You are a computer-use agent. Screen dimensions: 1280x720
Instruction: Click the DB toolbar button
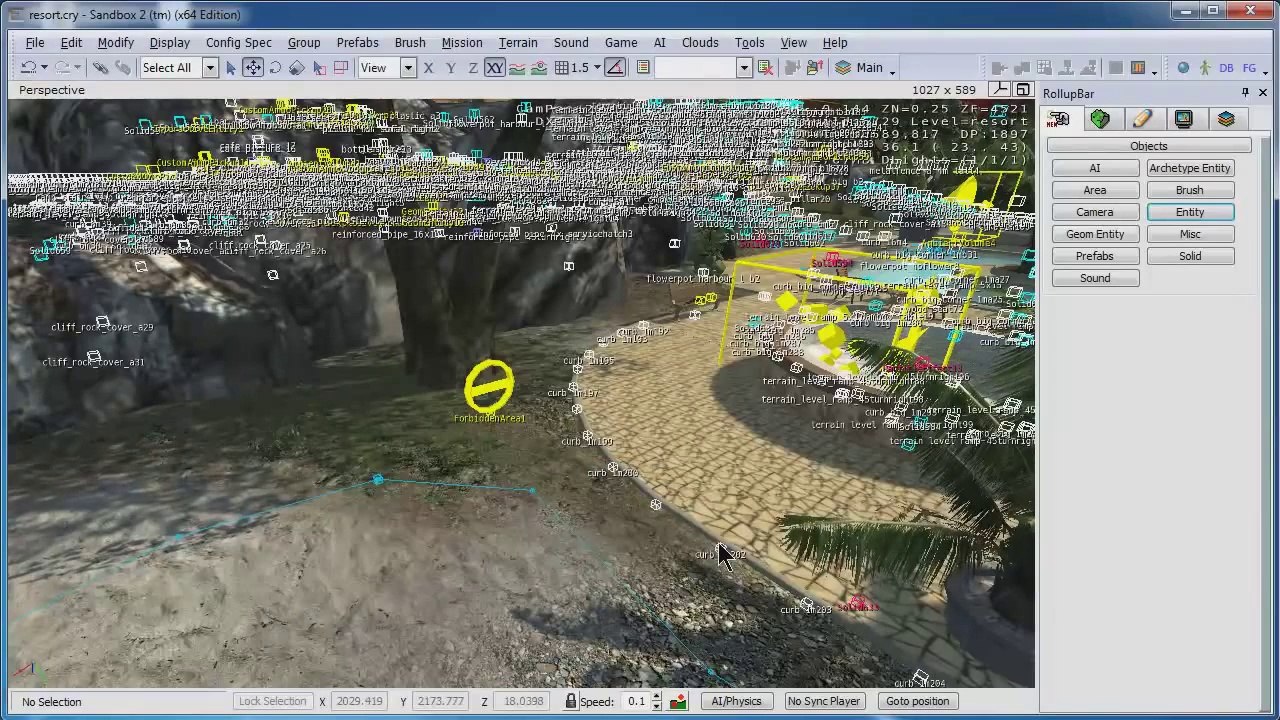pyautogui.click(x=1227, y=68)
